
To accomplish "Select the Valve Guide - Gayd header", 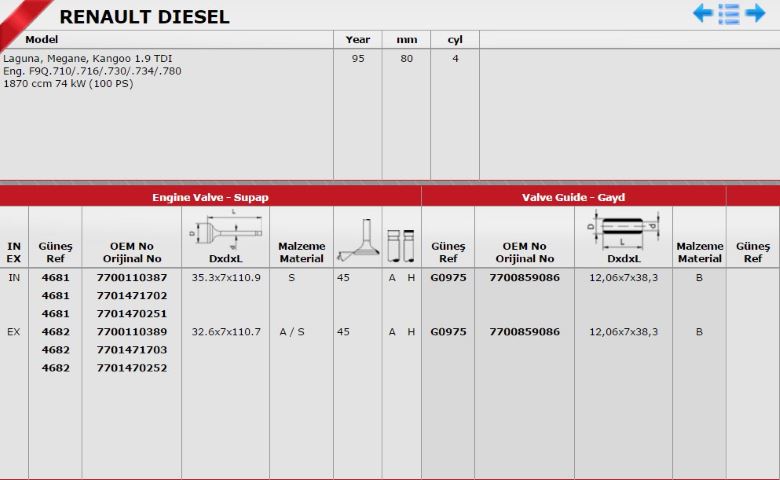I will point(573,197).
